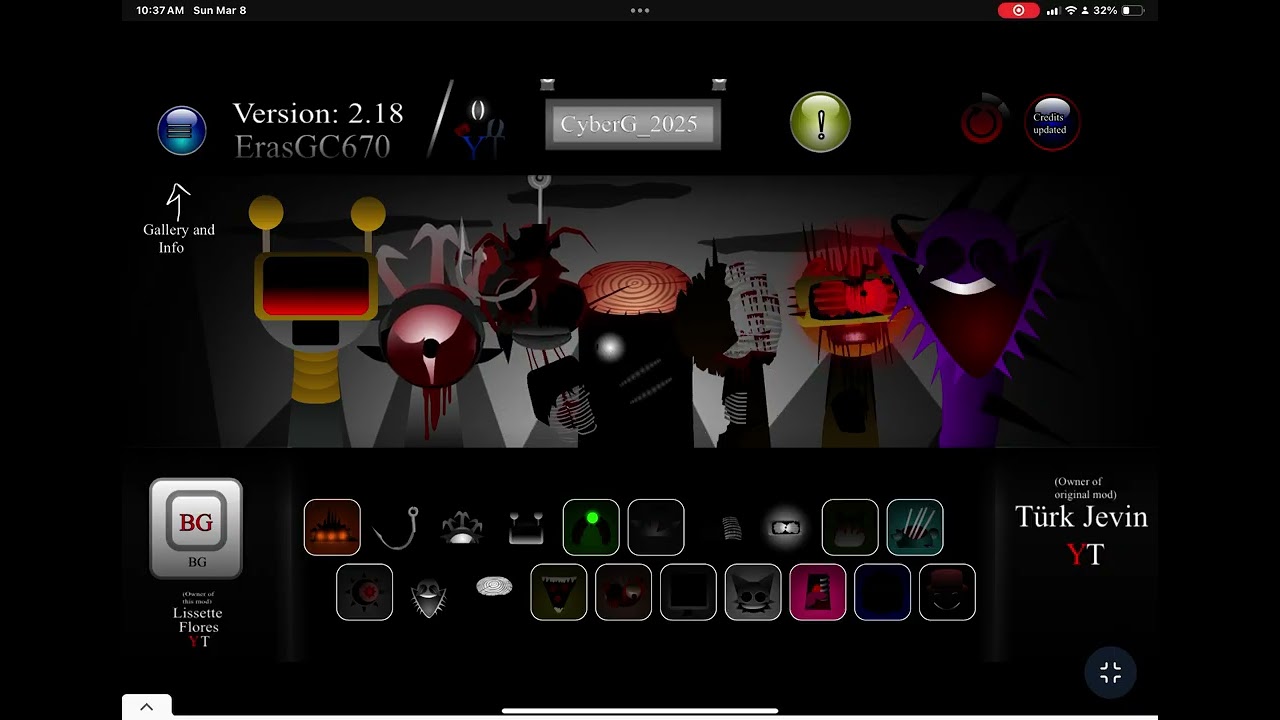This screenshot has height=720, width=1280.
Task: Select the coiled spring sound icon
Action: click(x=732, y=527)
